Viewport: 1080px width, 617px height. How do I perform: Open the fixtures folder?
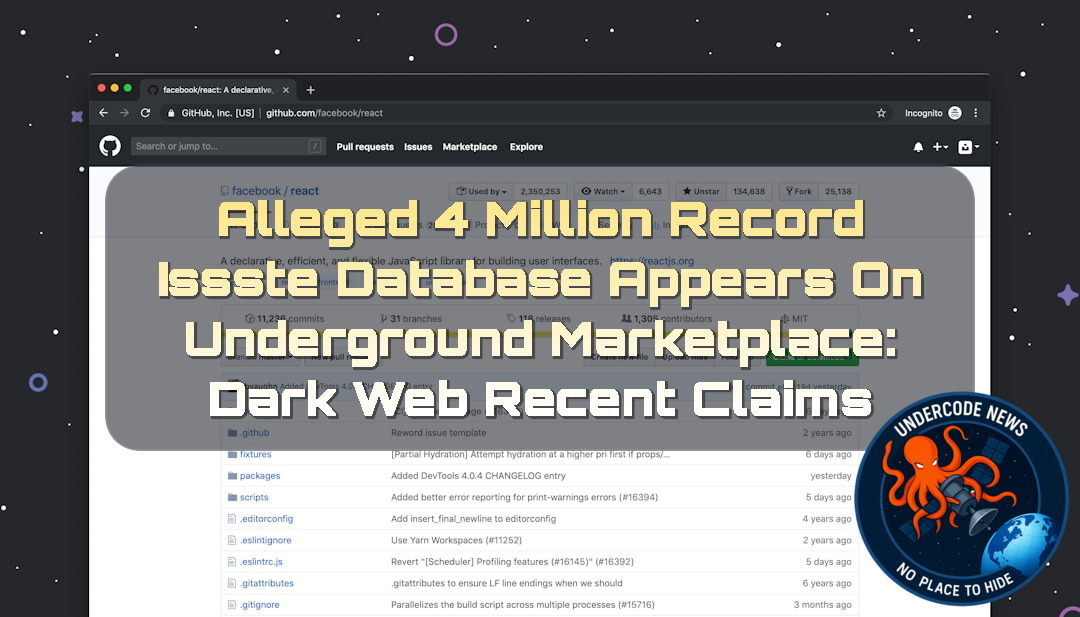point(256,454)
